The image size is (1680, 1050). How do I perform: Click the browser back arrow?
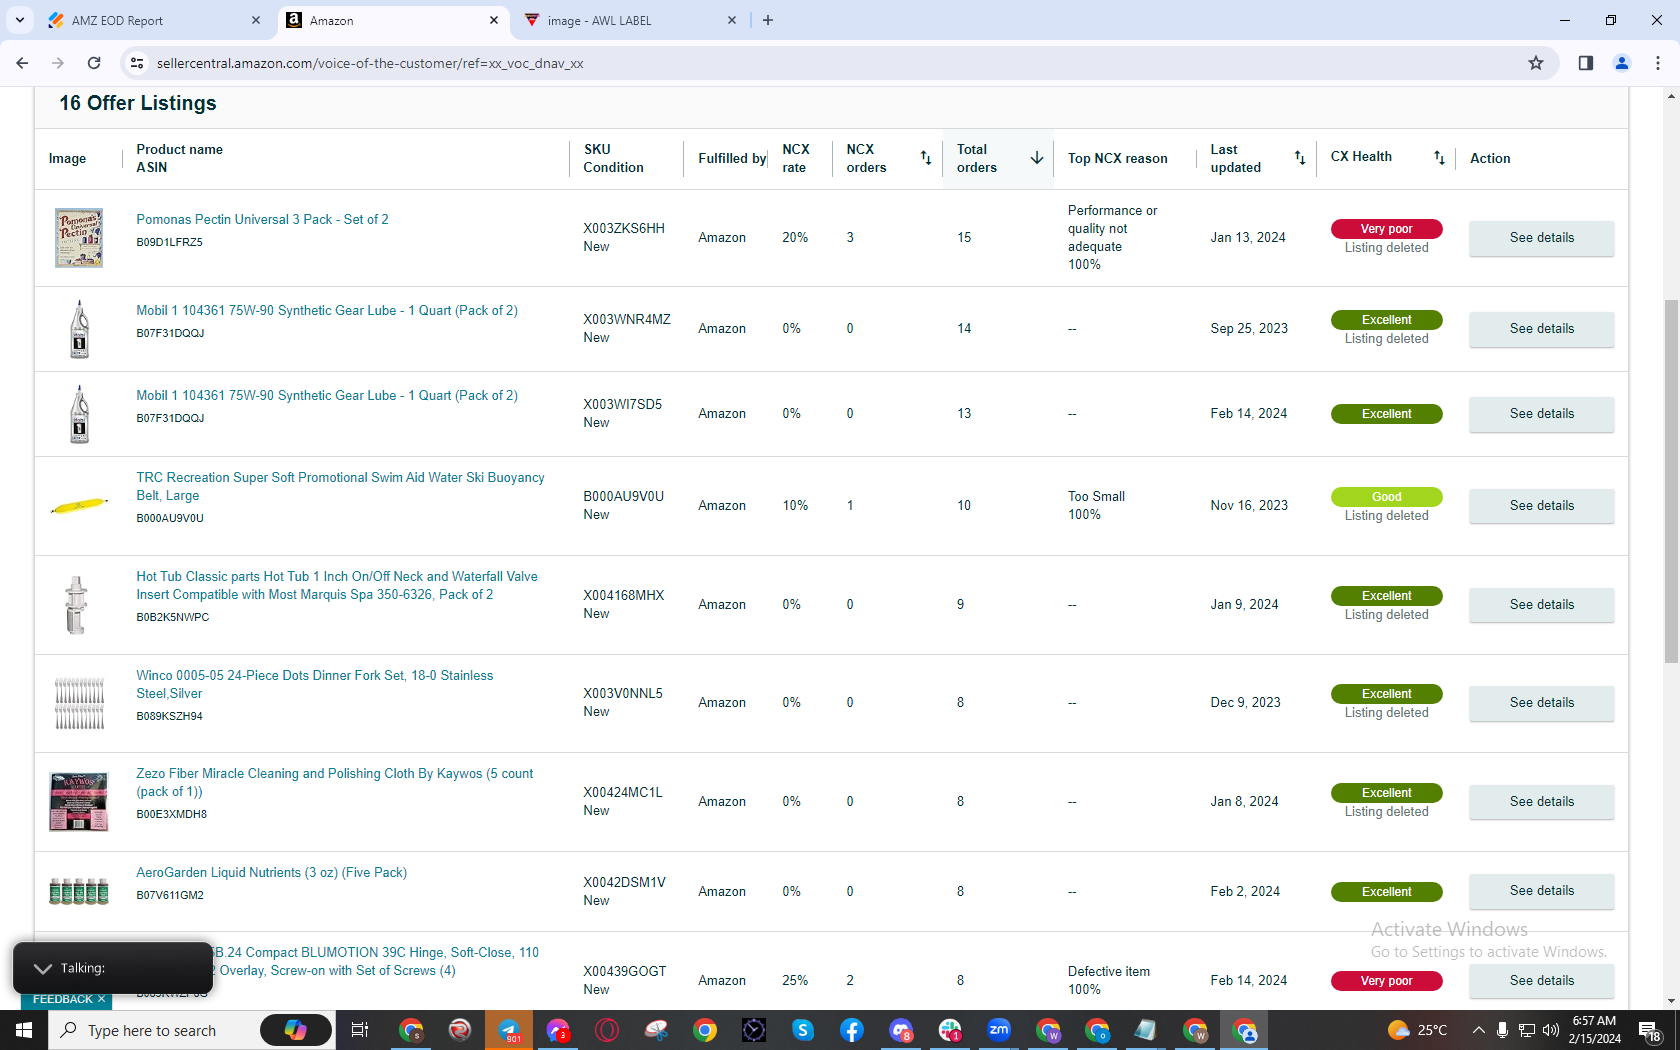click(x=22, y=63)
